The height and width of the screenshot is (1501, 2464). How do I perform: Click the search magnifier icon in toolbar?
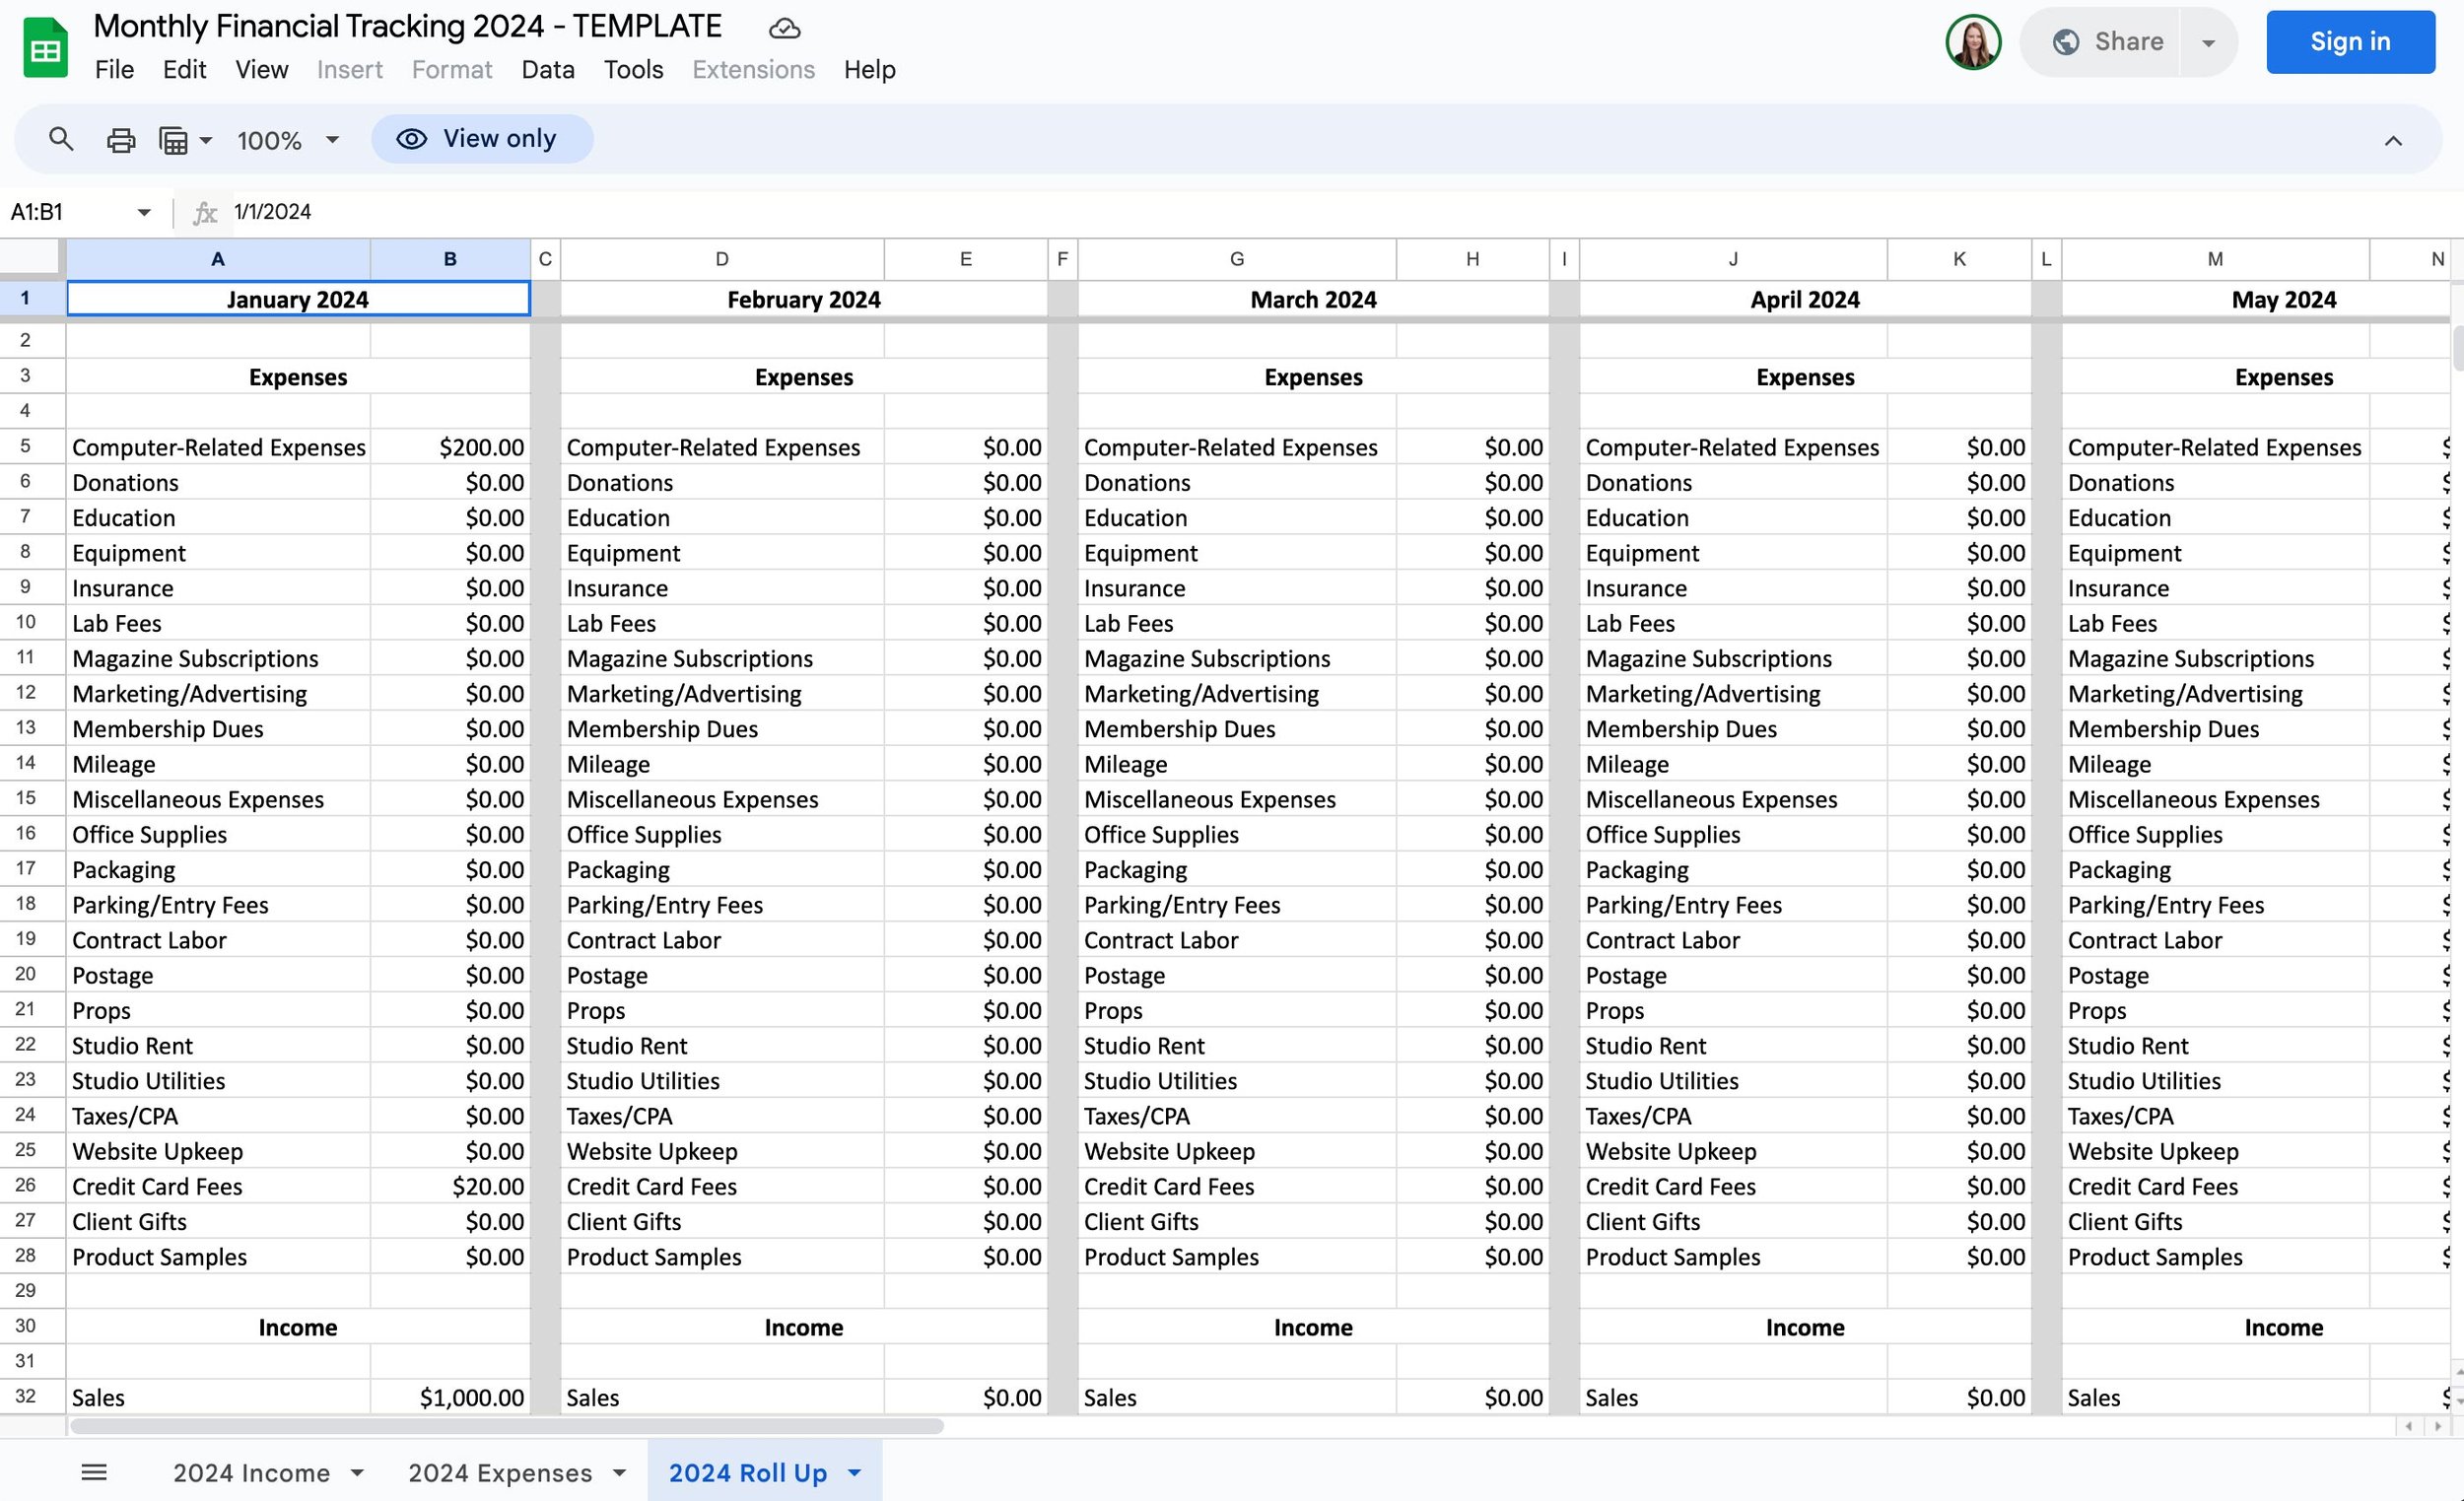(61, 139)
